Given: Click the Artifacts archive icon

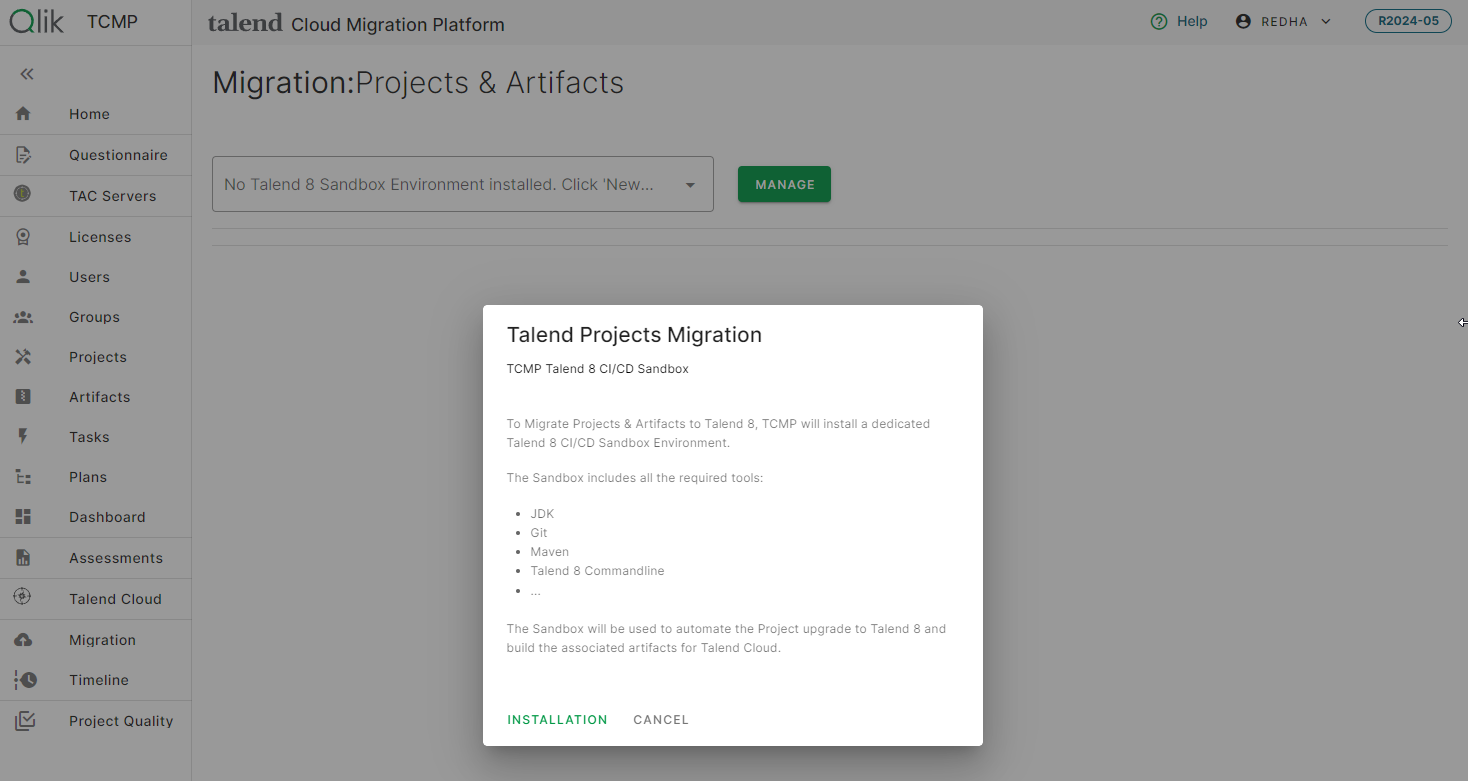Looking at the screenshot, I should tap(23, 397).
